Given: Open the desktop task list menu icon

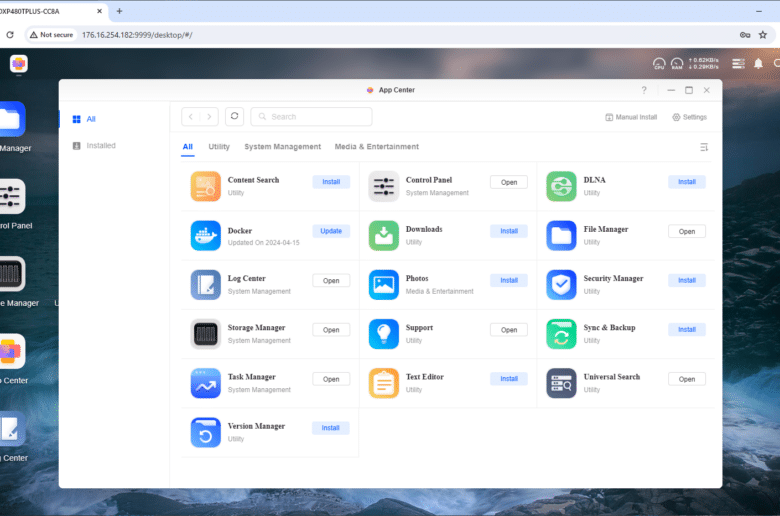Looking at the screenshot, I should (x=738, y=64).
